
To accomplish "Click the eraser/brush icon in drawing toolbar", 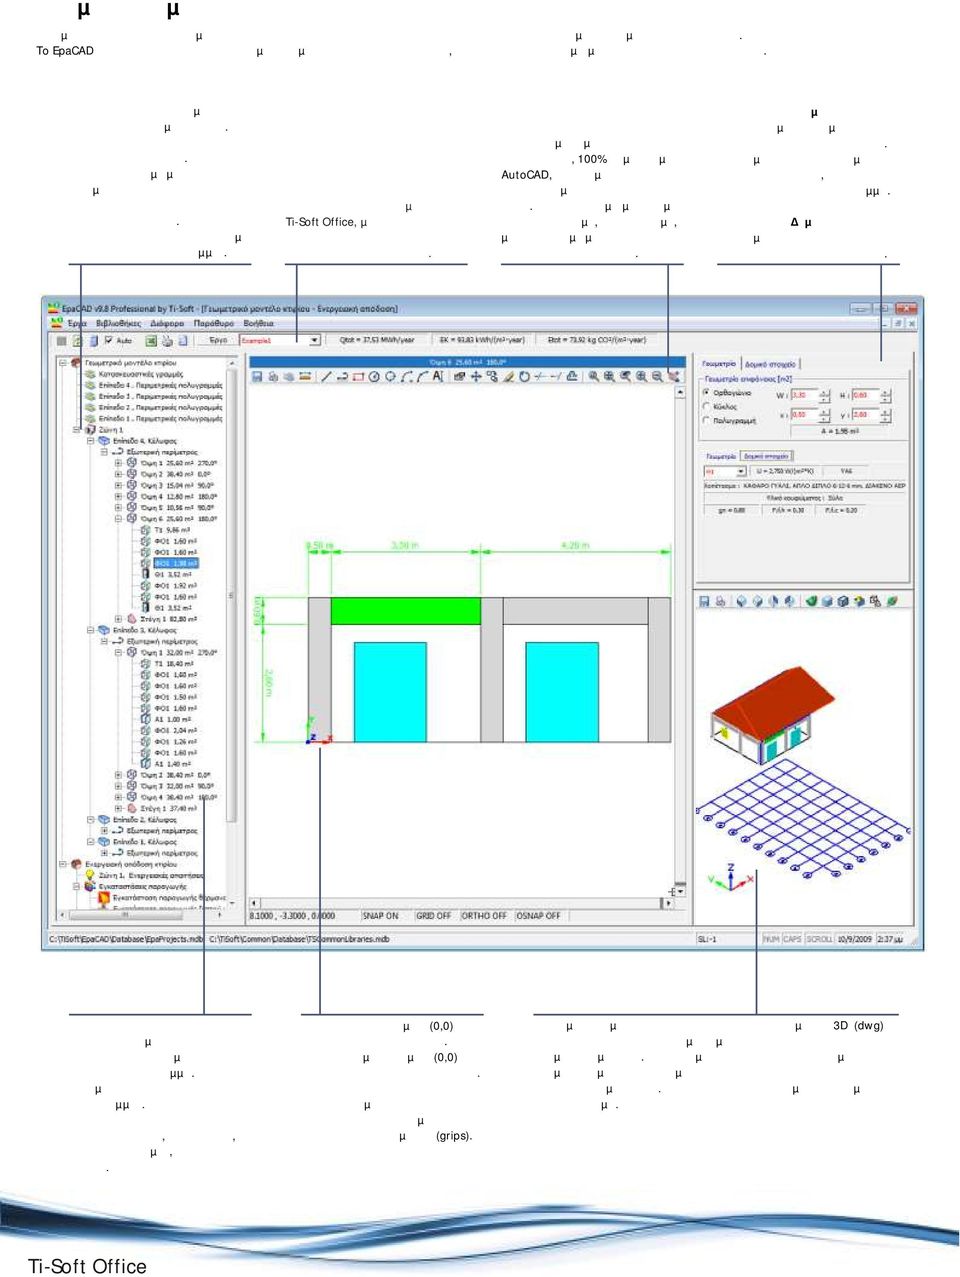I will point(508,376).
